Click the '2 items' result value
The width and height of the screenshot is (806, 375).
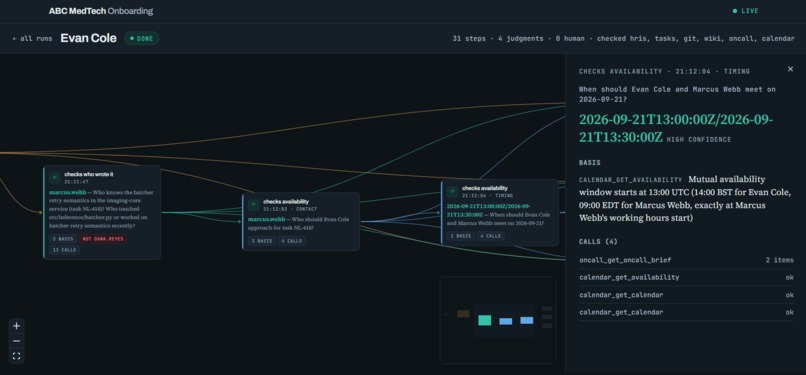[779, 260]
